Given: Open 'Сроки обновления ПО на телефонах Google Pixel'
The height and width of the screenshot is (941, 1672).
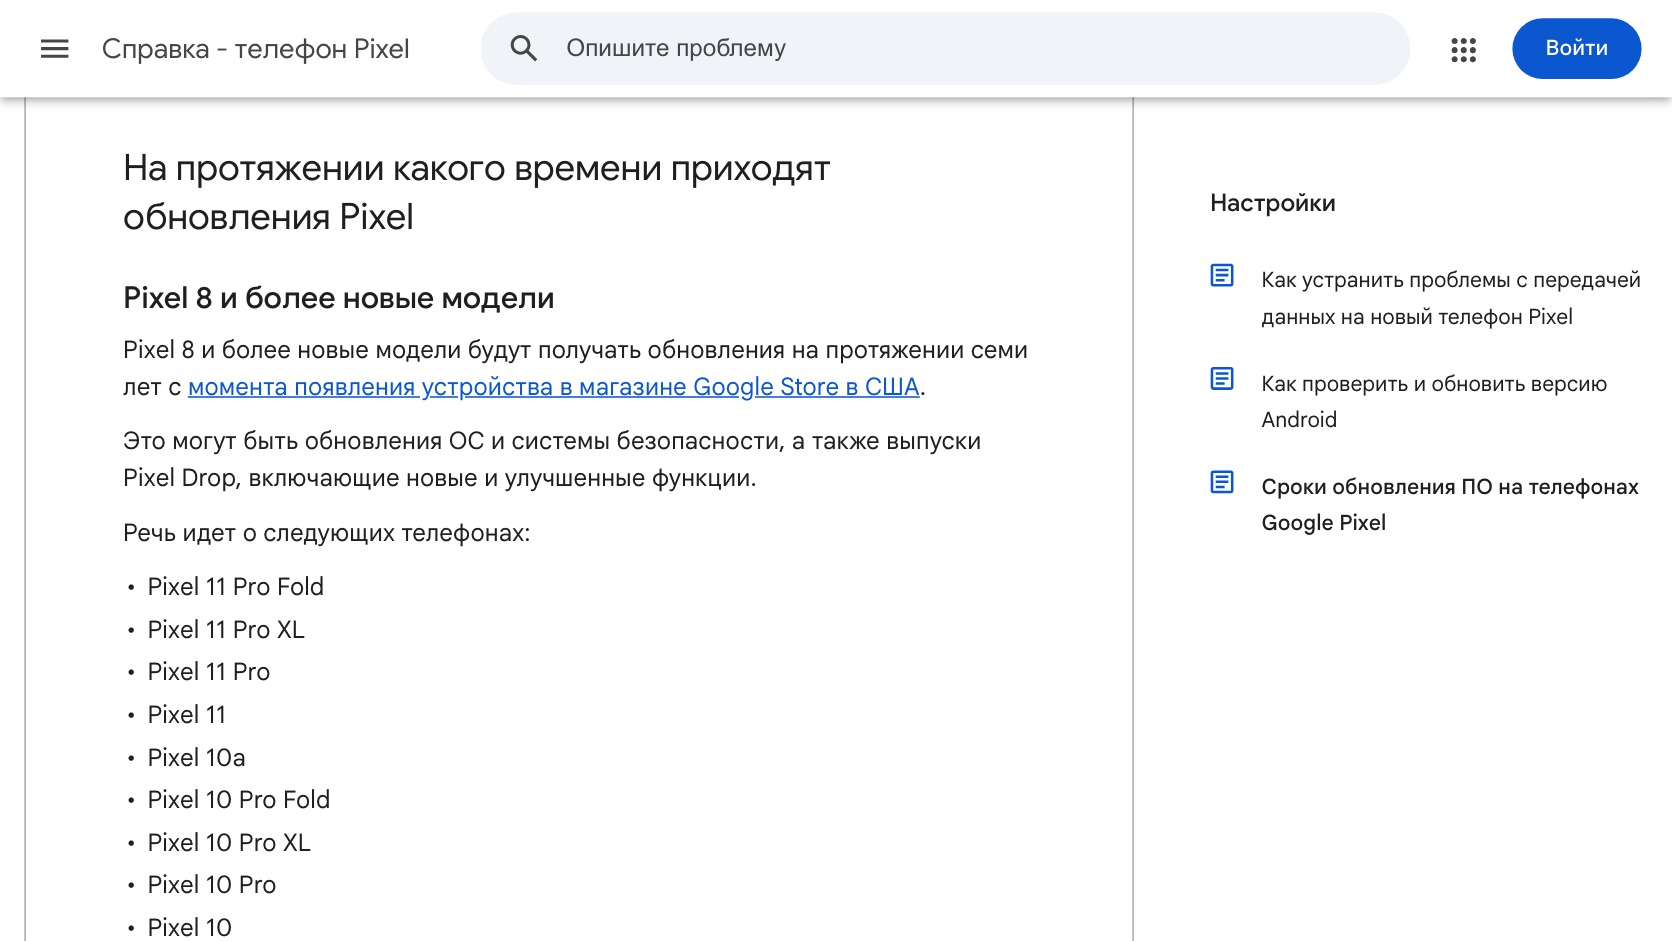Looking at the screenshot, I should pos(1449,505).
